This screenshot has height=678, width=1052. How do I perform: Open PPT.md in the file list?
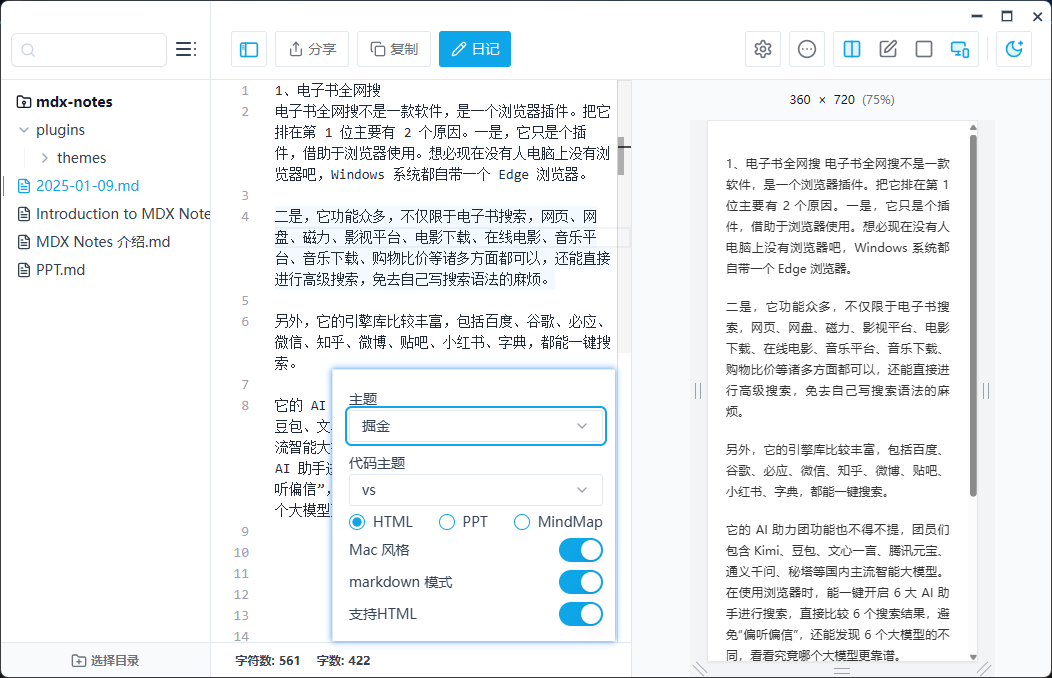[52, 270]
